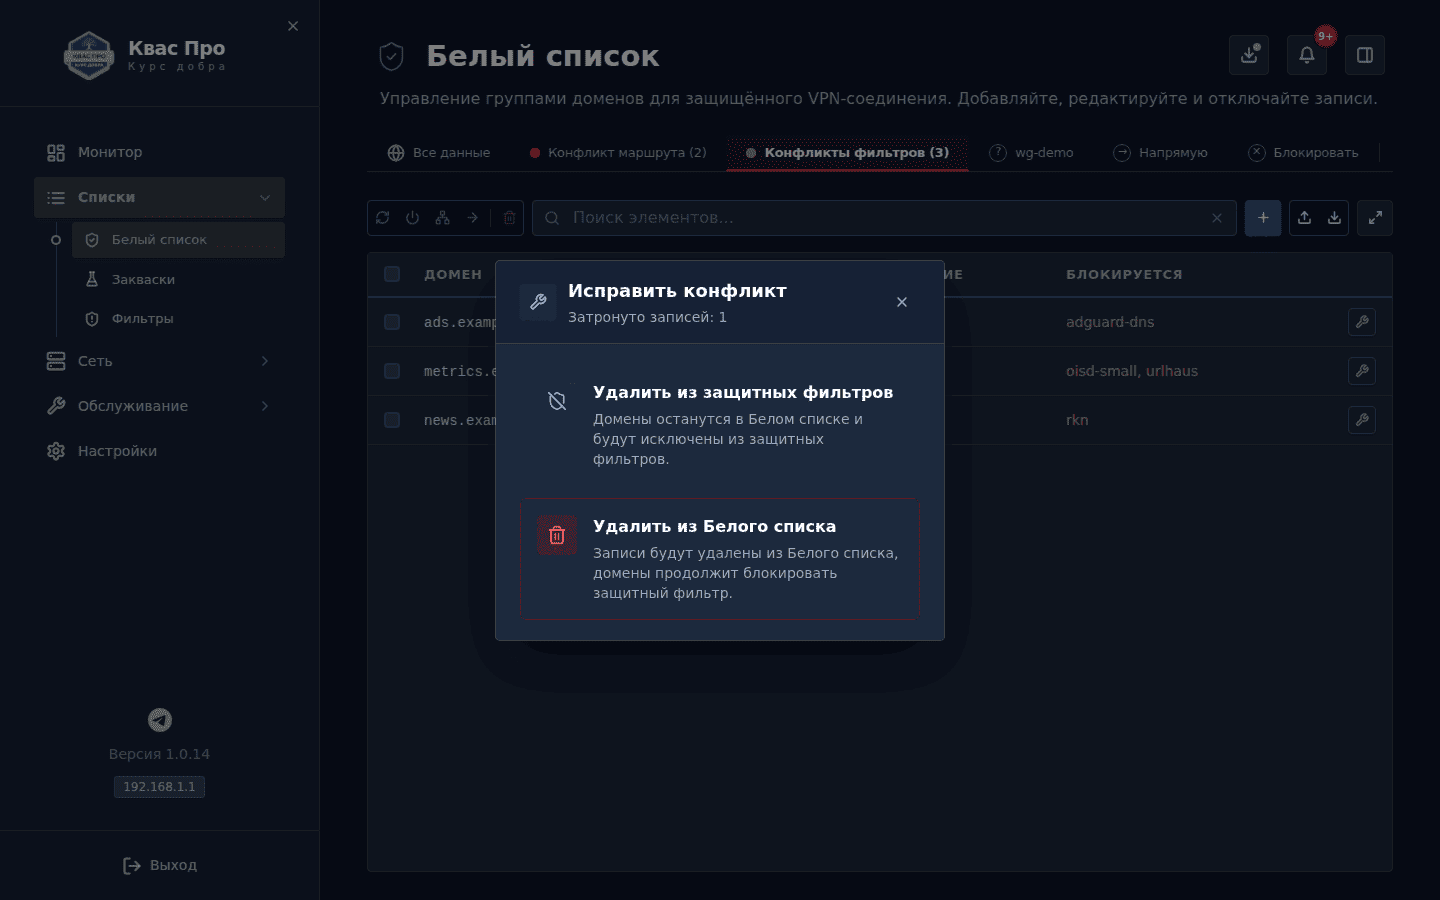Add a new entry with plus button

(1263, 218)
